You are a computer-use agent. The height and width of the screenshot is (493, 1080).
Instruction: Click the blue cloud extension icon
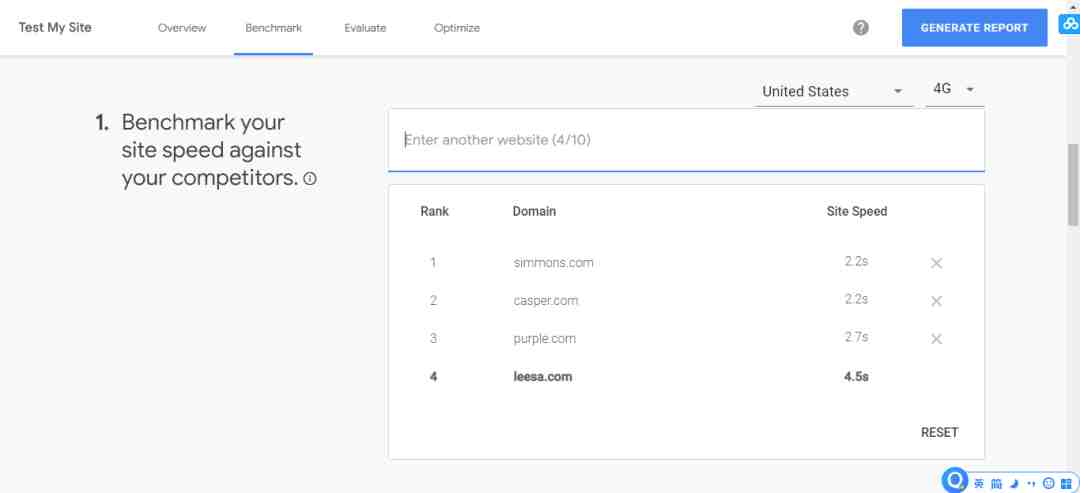point(1069,24)
